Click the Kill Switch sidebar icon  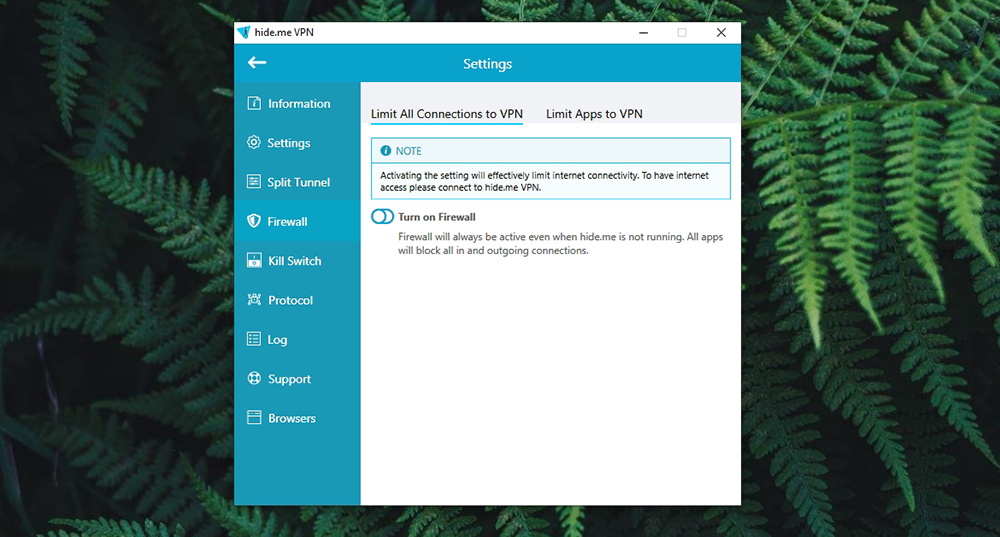254,260
